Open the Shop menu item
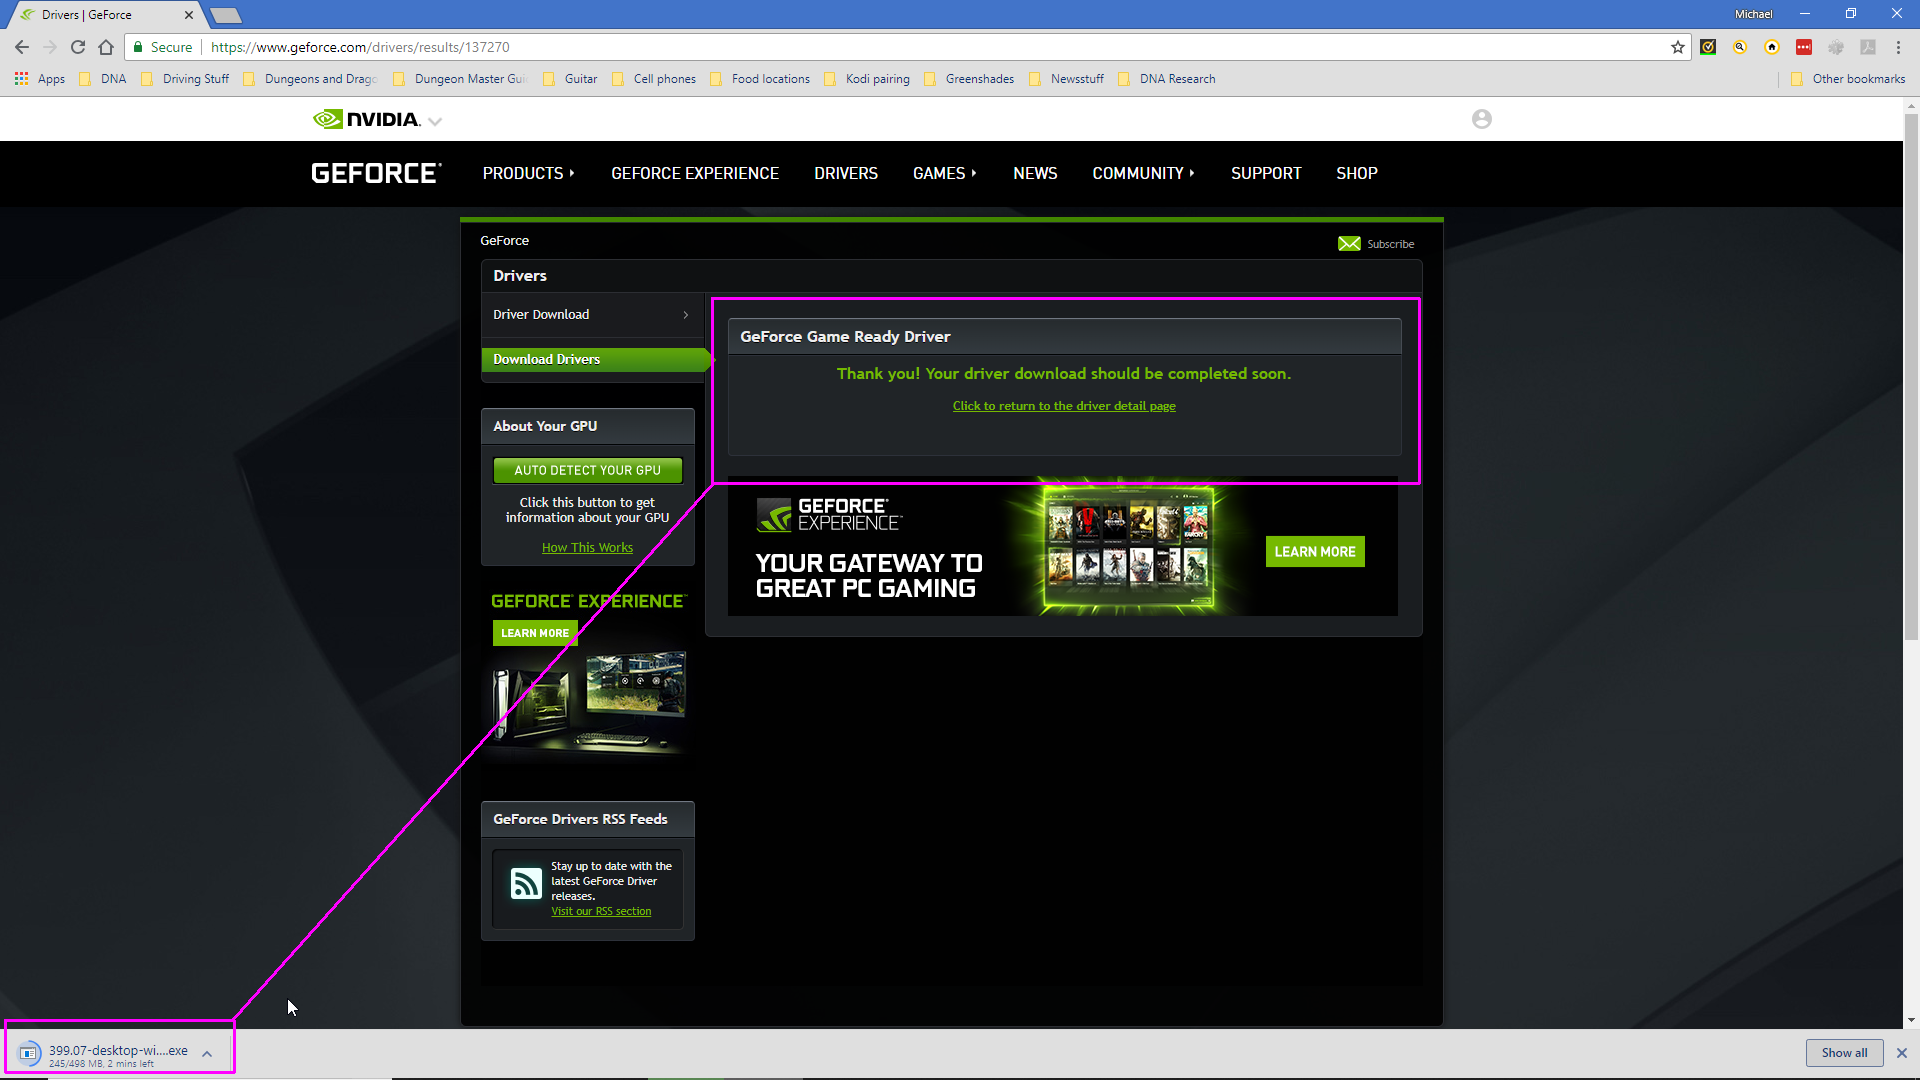 click(1357, 173)
